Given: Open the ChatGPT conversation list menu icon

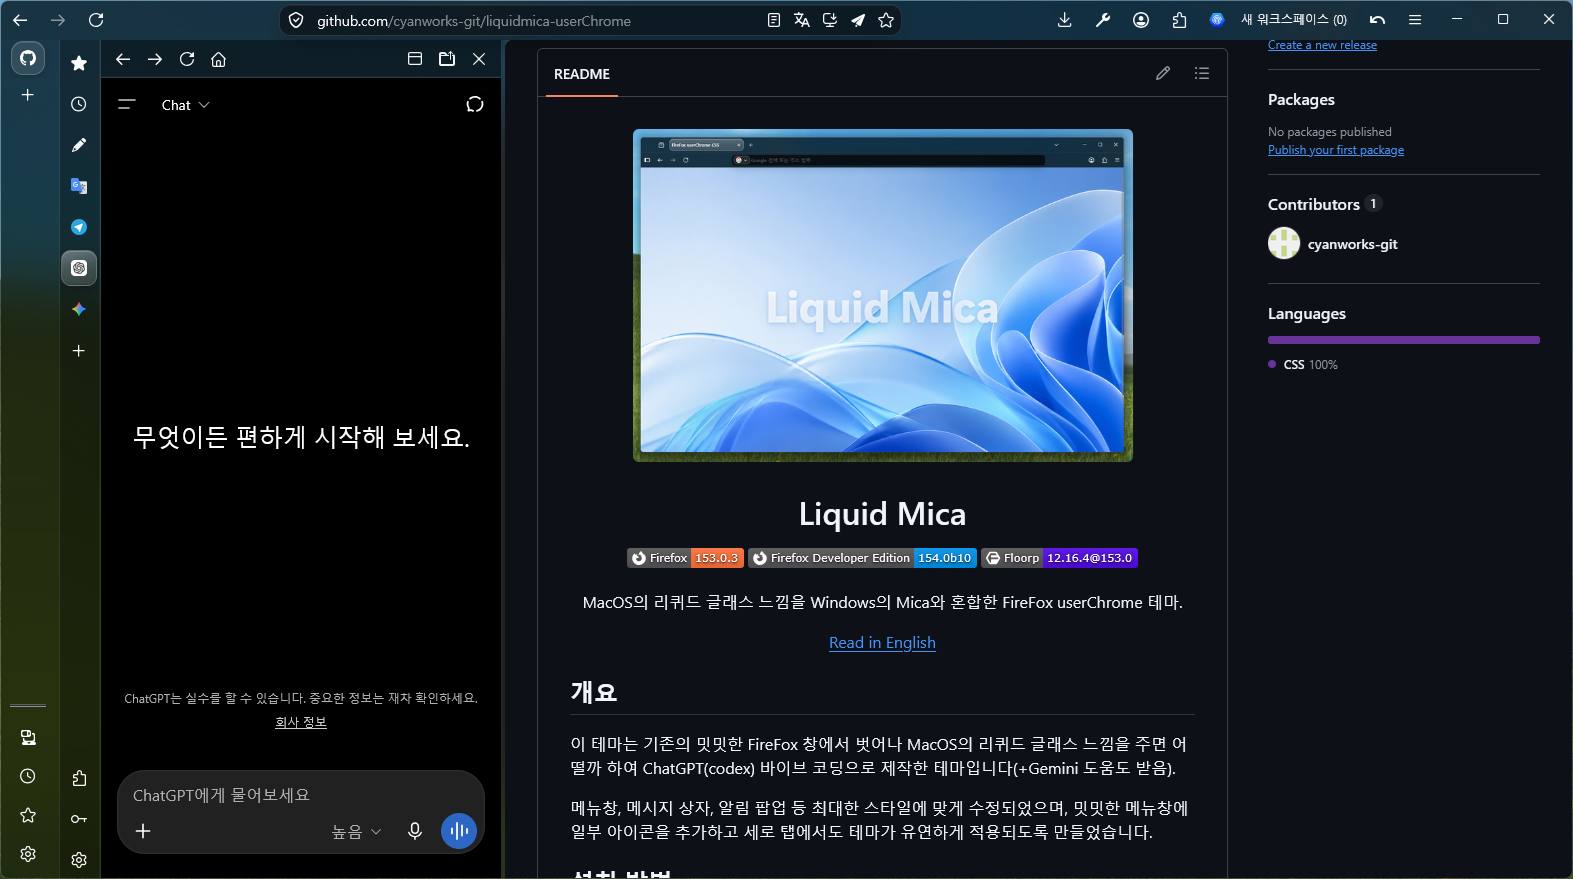Looking at the screenshot, I should (127, 104).
